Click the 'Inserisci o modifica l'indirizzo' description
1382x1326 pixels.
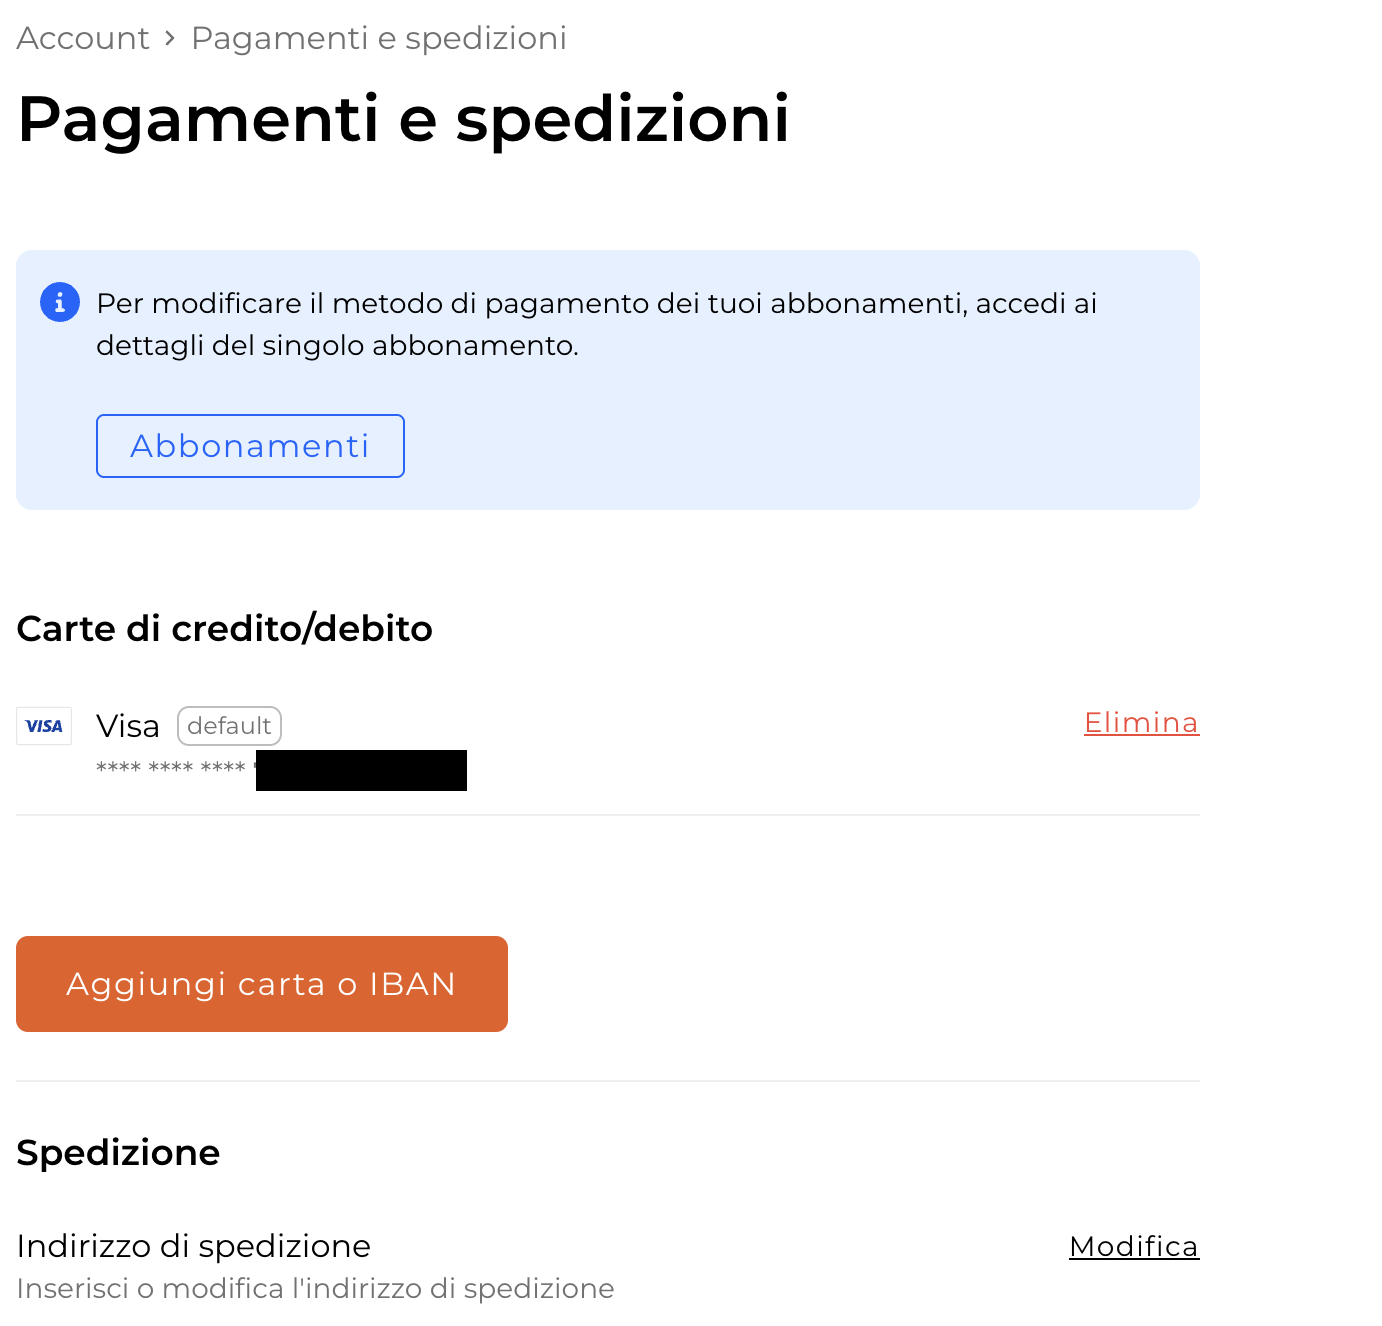[x=315, y=1288]
